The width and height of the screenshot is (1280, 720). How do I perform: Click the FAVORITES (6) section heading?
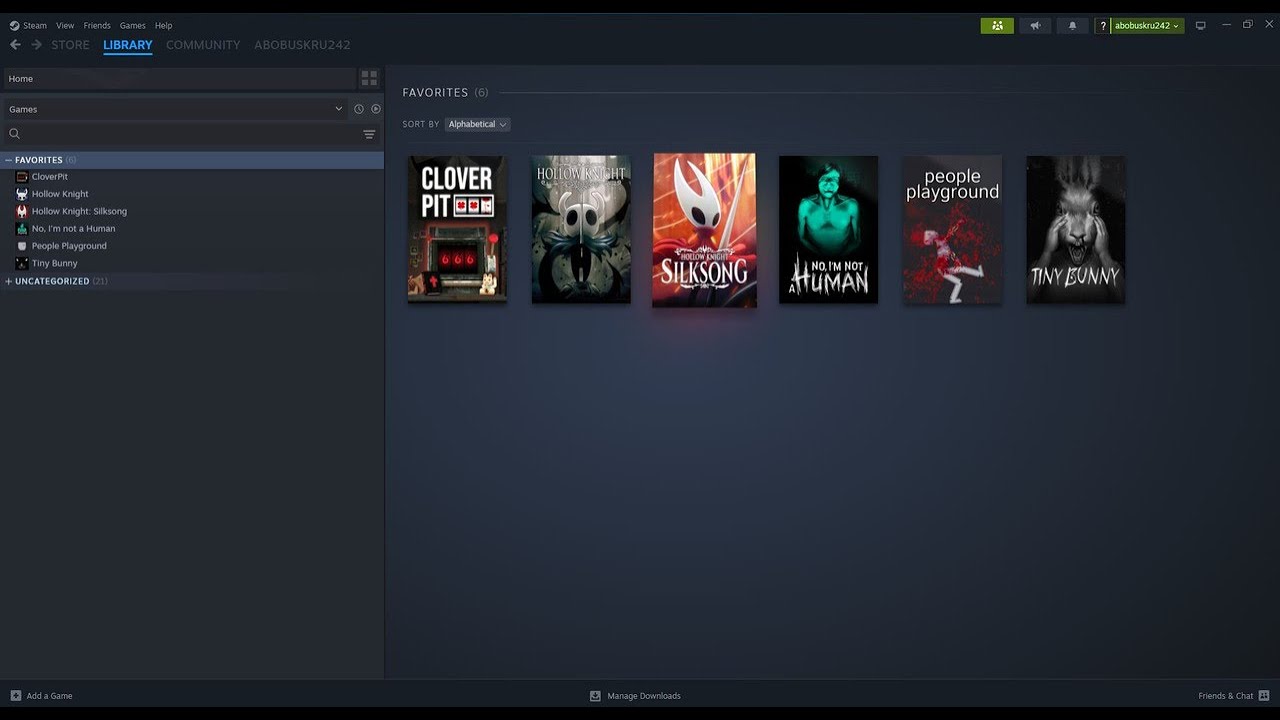coord(445,92)
